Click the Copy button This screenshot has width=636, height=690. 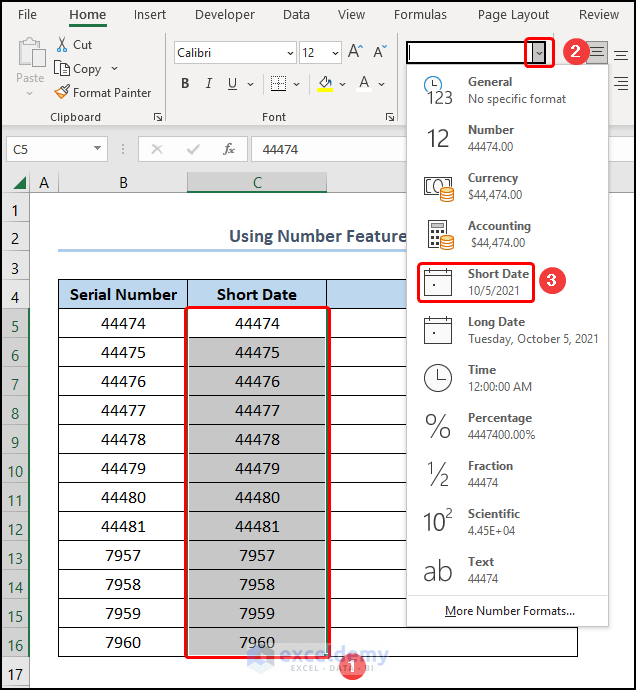(78, 69)
